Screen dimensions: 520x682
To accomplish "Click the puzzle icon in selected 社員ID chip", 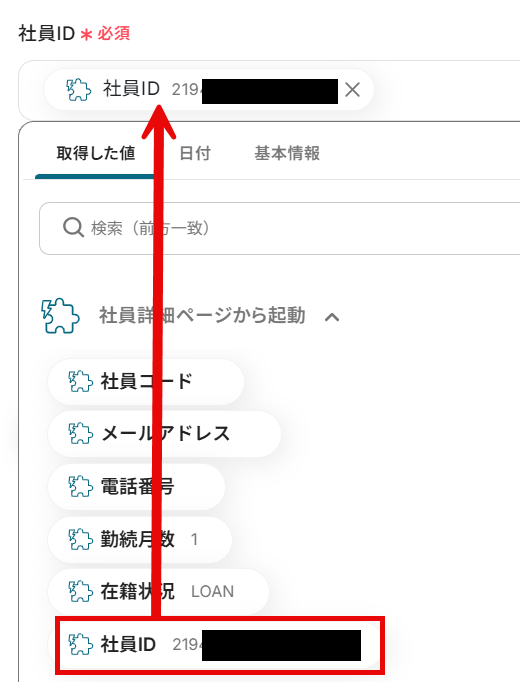I will click(x=79, y=90).
